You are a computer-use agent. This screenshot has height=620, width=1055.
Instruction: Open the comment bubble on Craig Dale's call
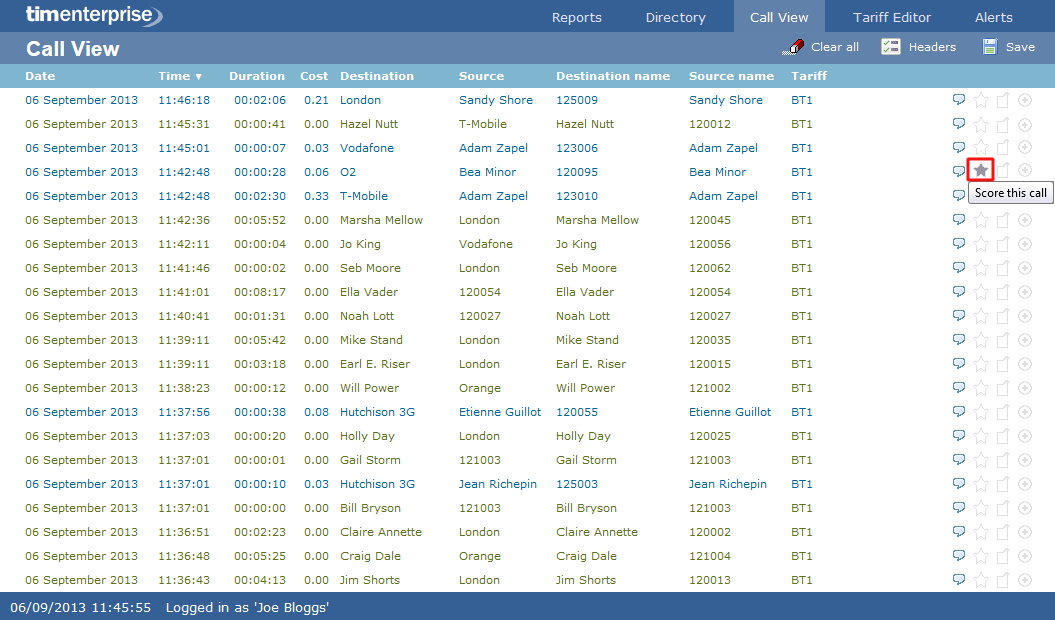click(959, 556)
